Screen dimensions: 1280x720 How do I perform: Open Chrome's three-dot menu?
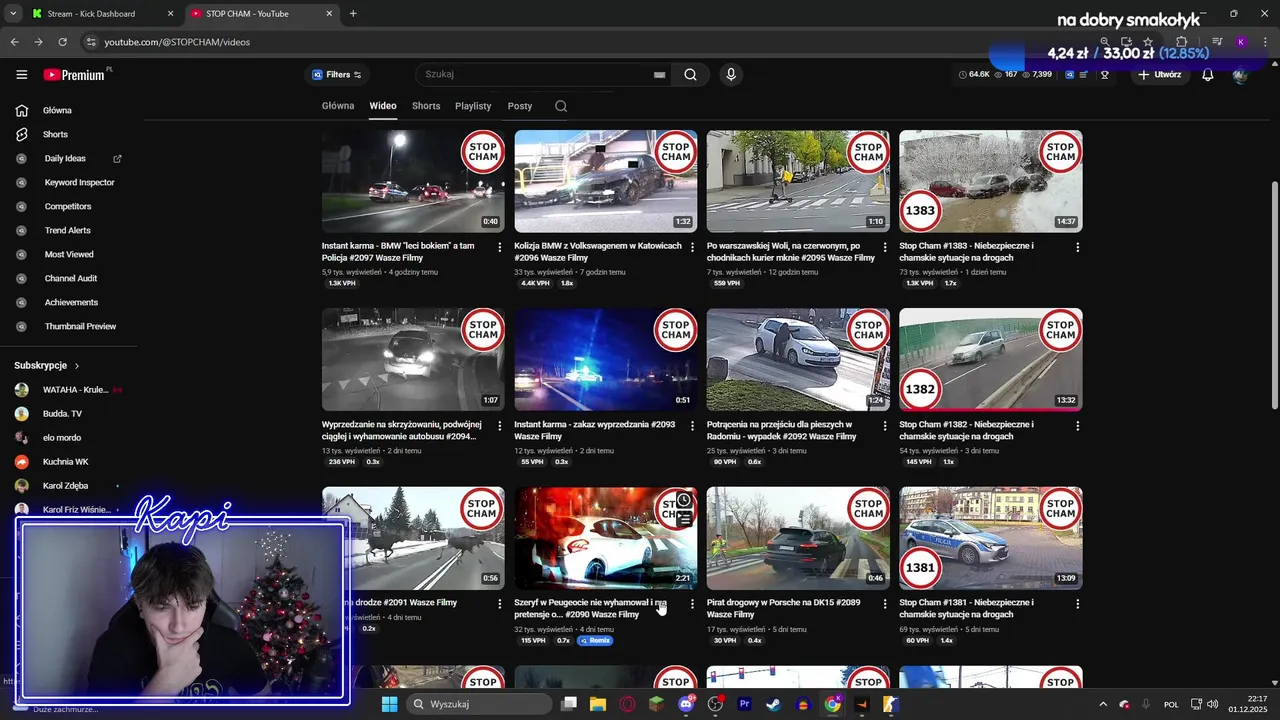coord(1265,42)
